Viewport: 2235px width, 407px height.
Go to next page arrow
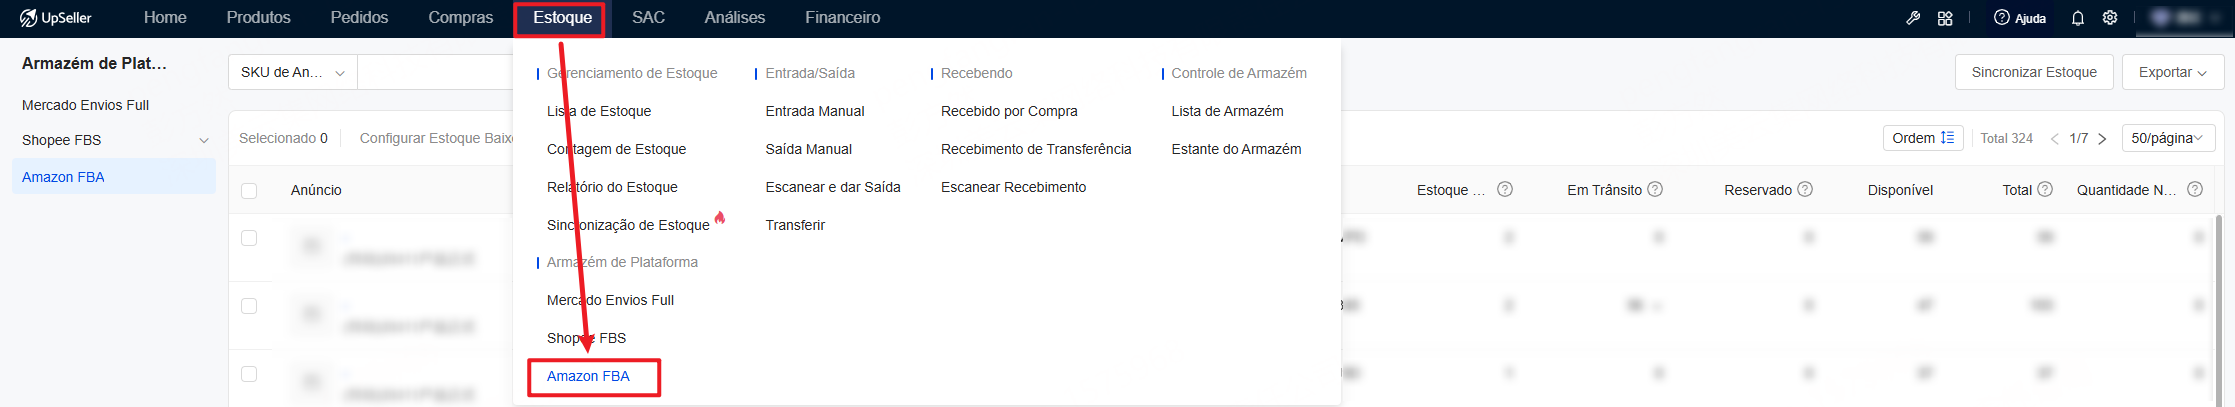[x=2102, y=139]
